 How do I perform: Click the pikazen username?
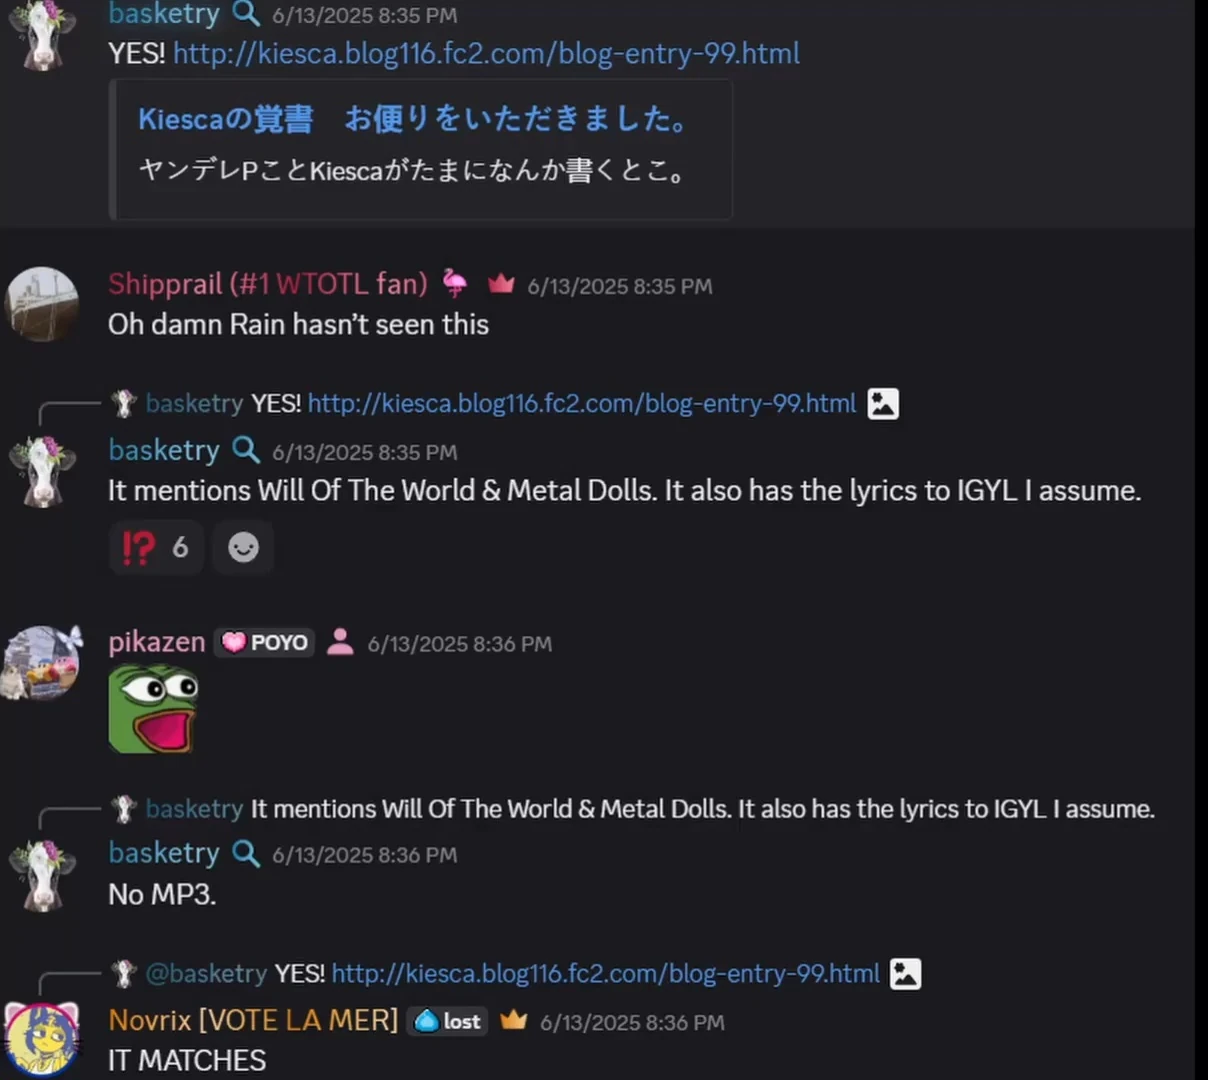point(157,642)
